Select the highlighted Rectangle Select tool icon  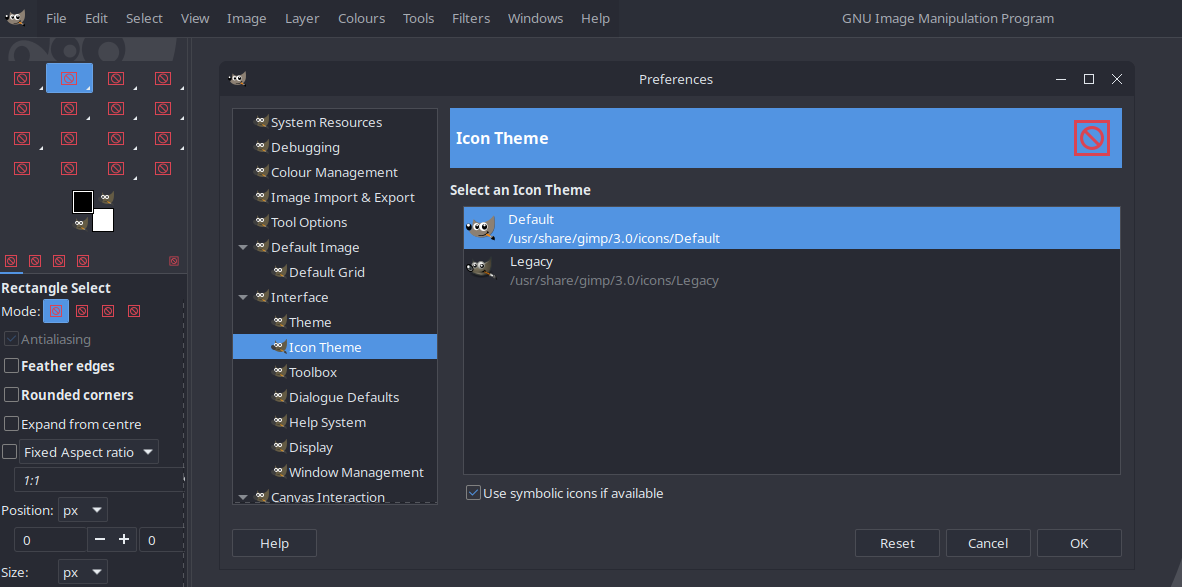69,78
